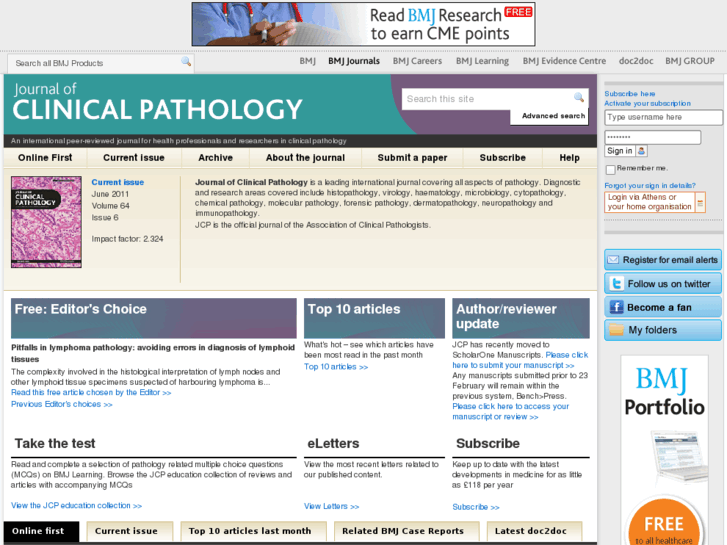Click the email envelope icon for alerts
Image resolution: width=727 pixels, height=545 pixels.
613,260
